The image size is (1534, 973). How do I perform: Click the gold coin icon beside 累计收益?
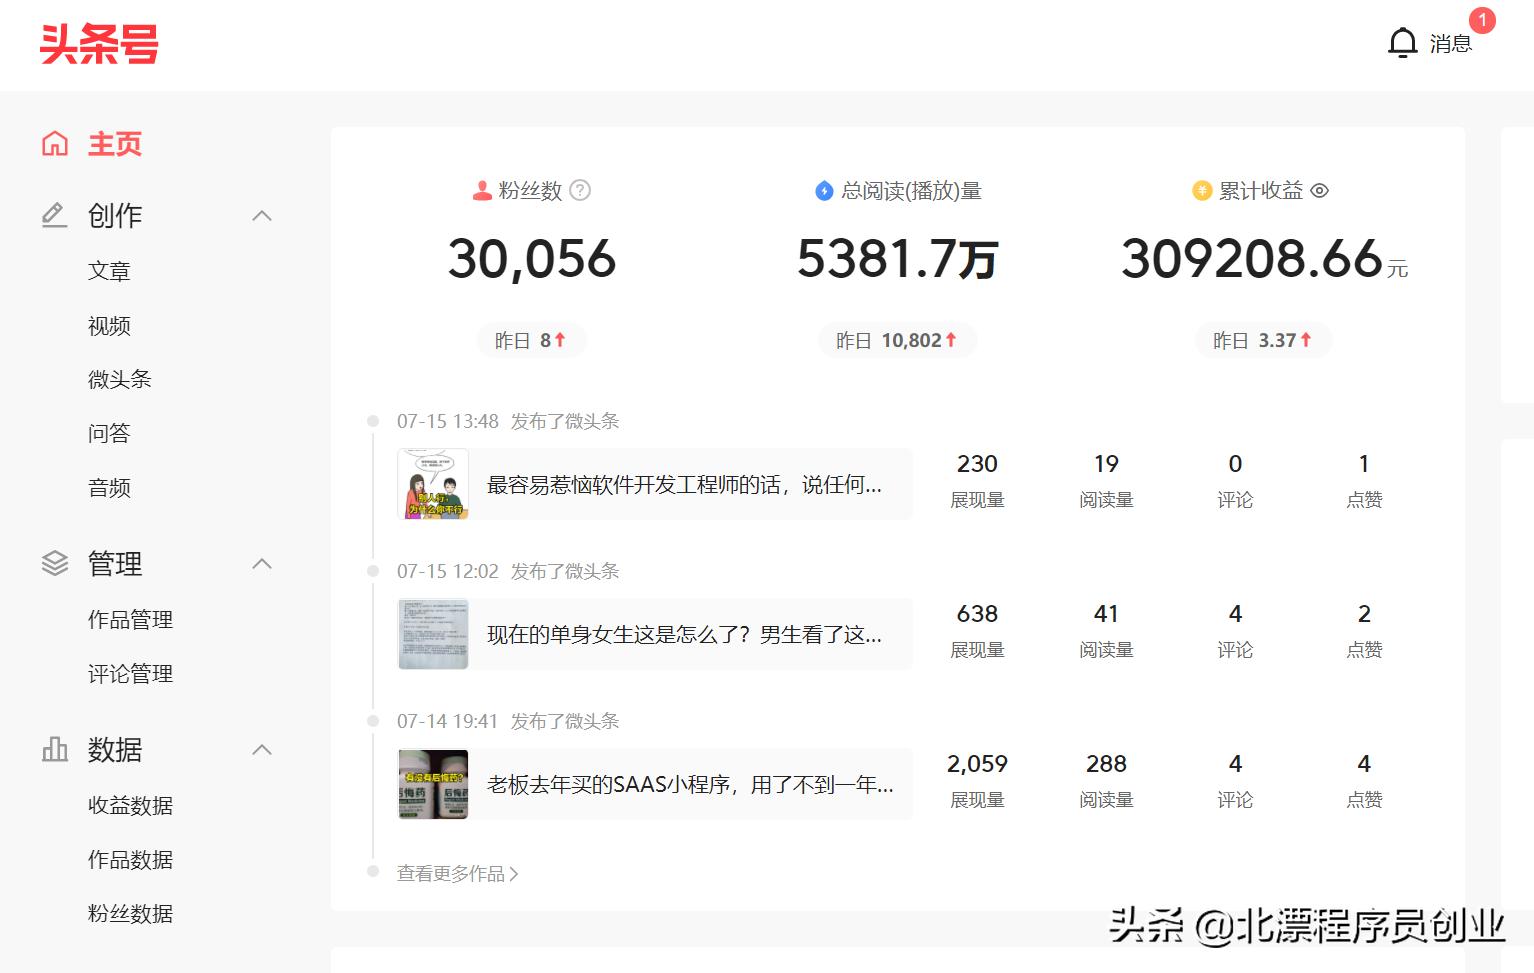pos(1202,190)
